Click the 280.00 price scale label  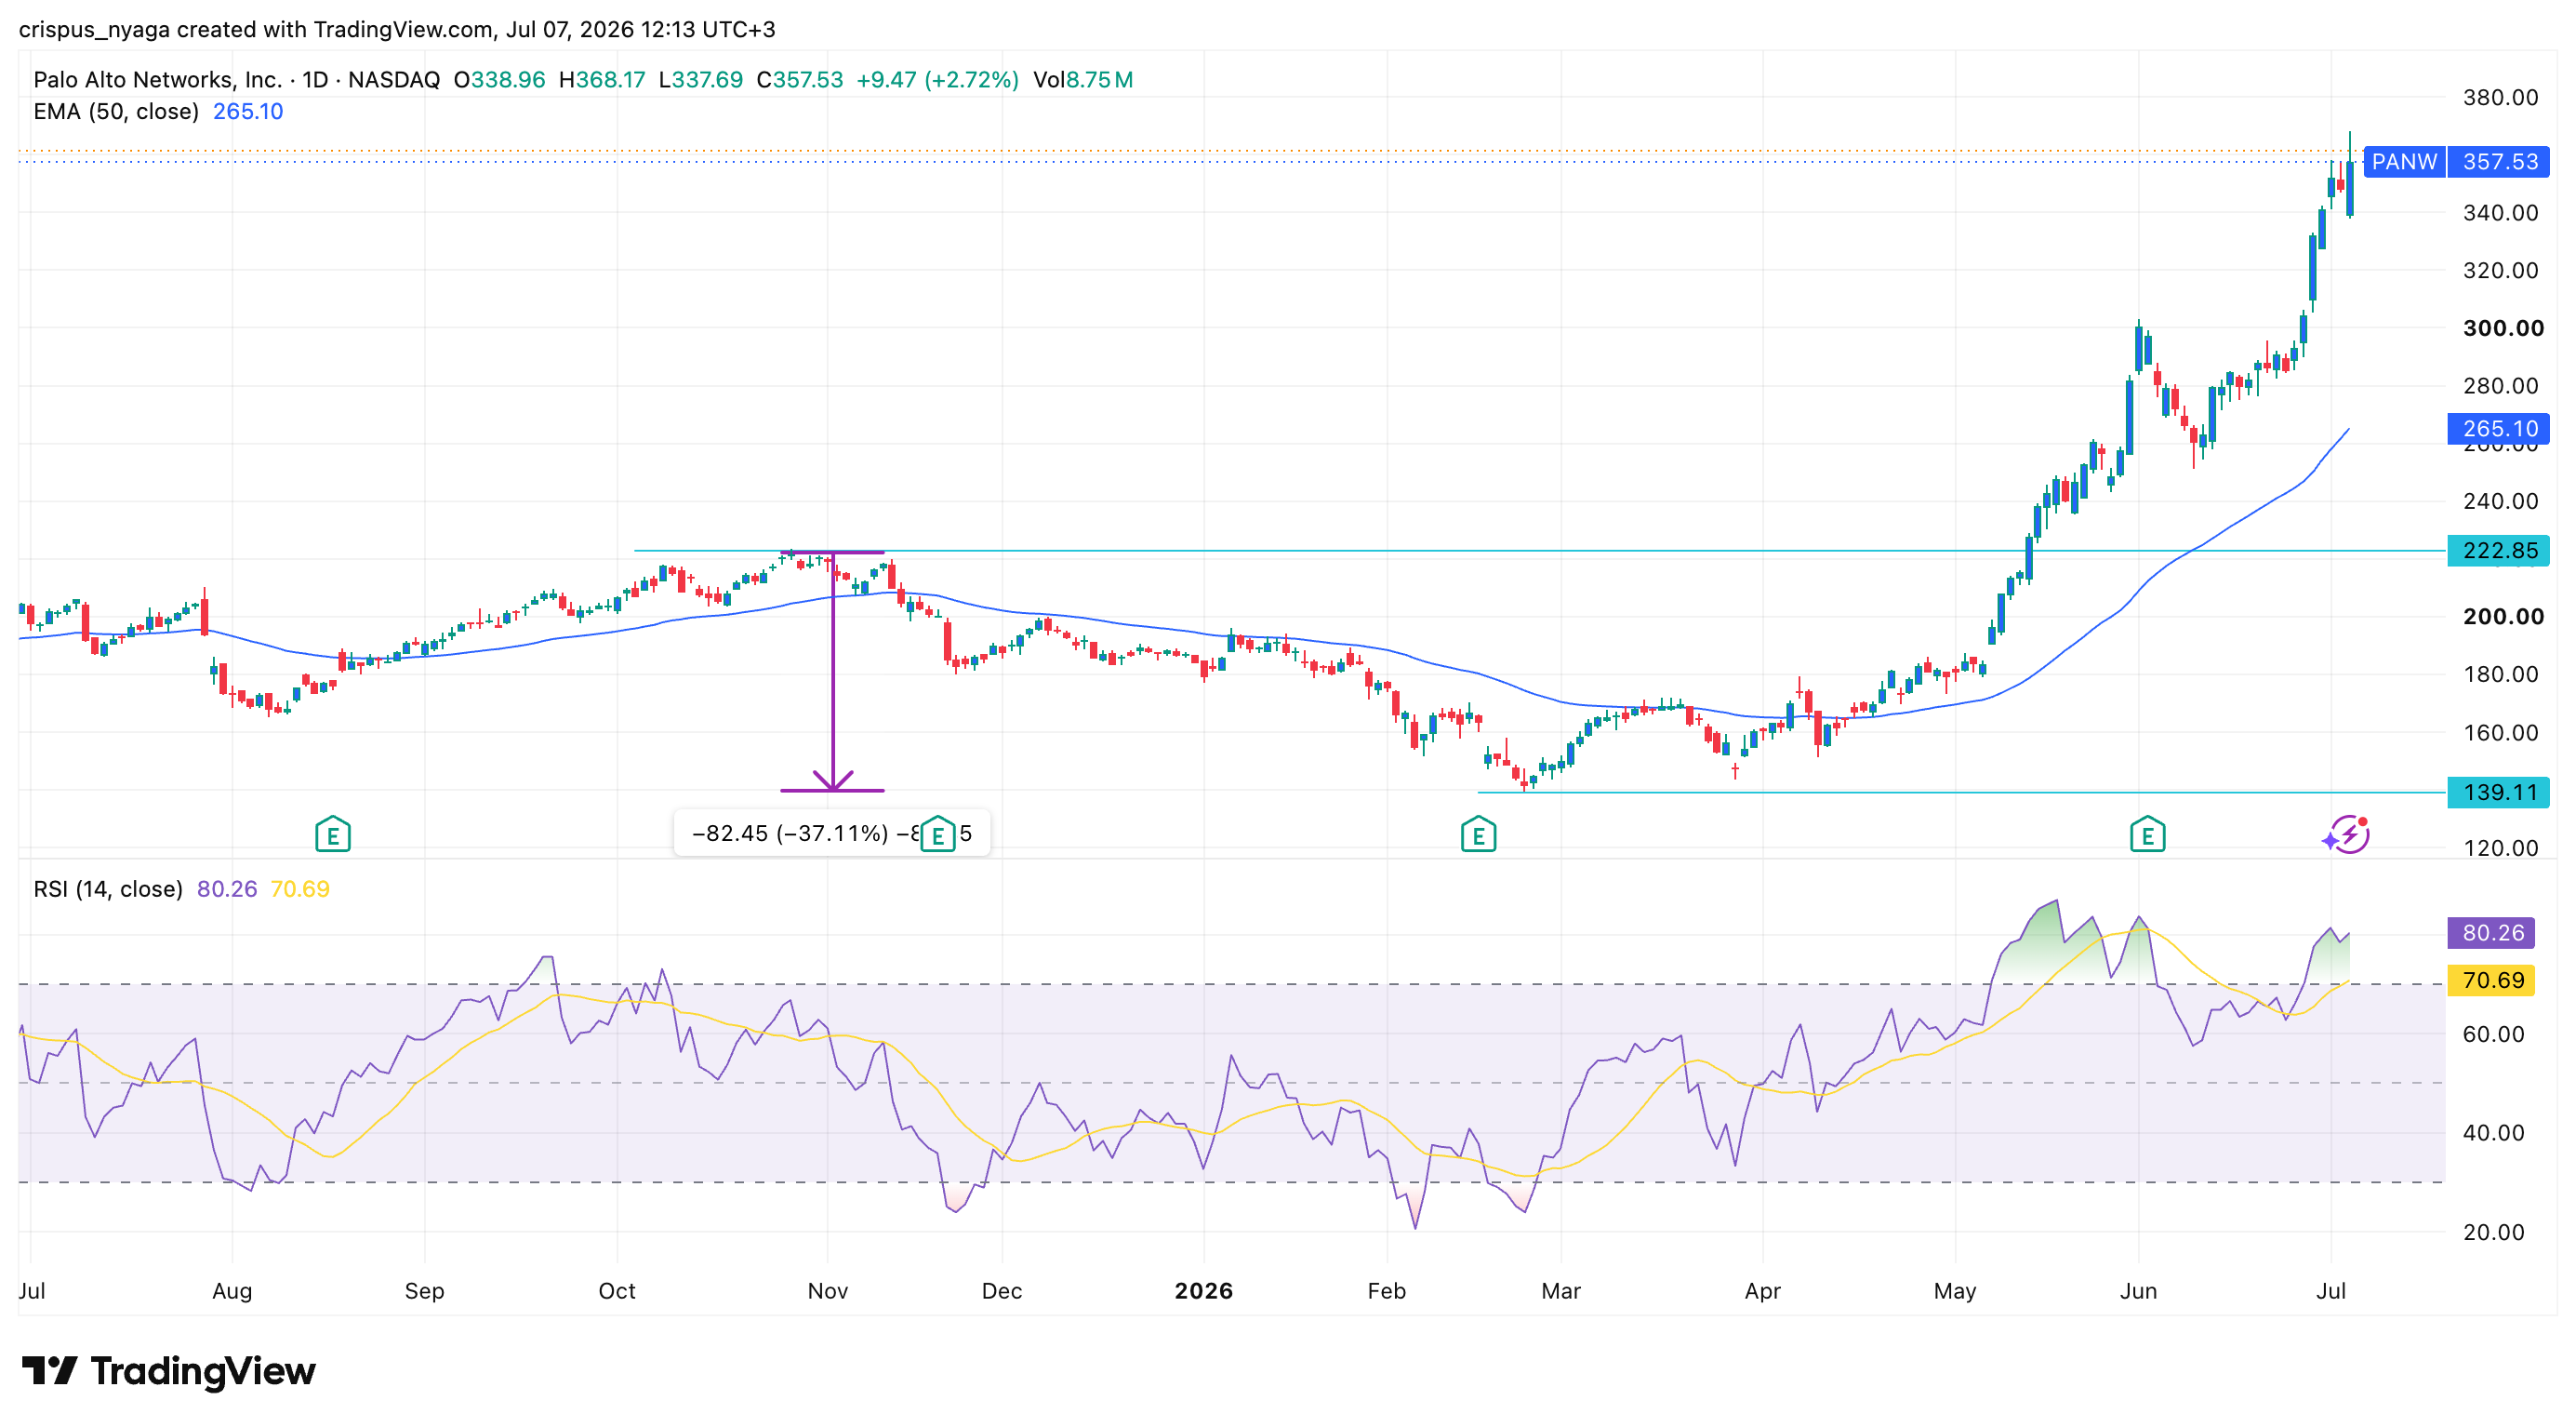pos(2500,386)
